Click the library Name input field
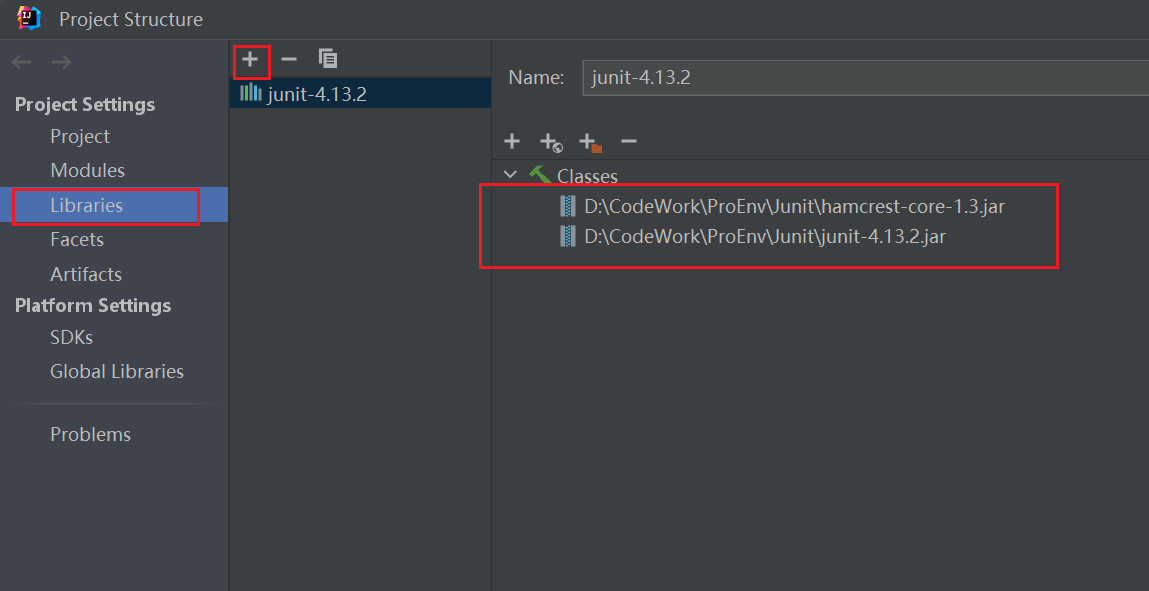 pyautogui.click(x=865, y=78)
